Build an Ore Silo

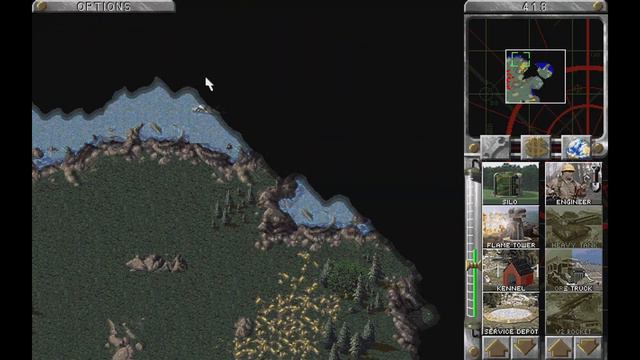pyautogui.click(x=511, y=183)
